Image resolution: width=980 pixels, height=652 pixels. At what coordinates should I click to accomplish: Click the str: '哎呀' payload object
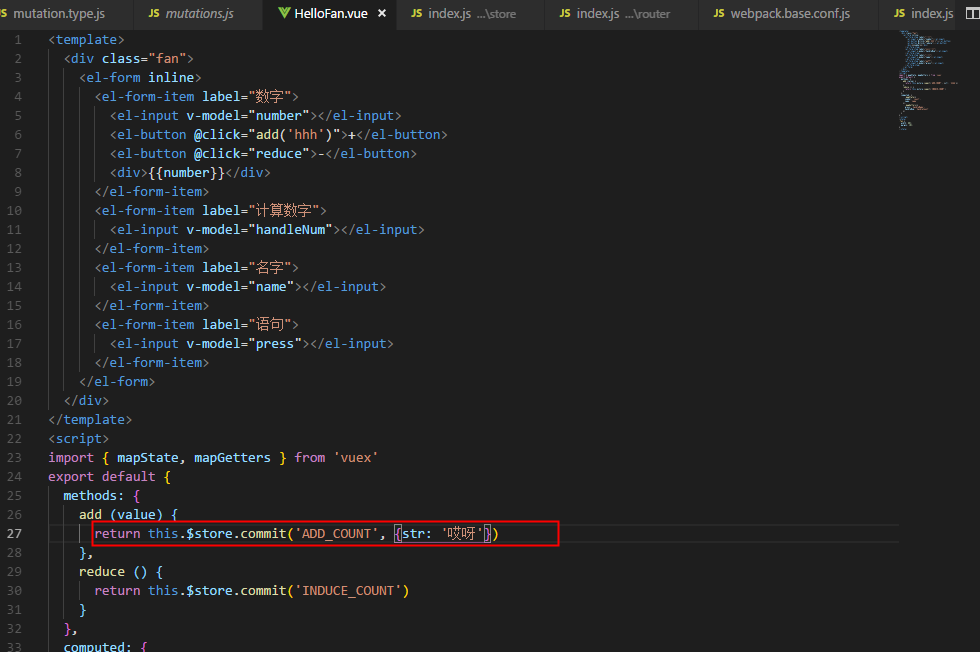coord(442,534)
